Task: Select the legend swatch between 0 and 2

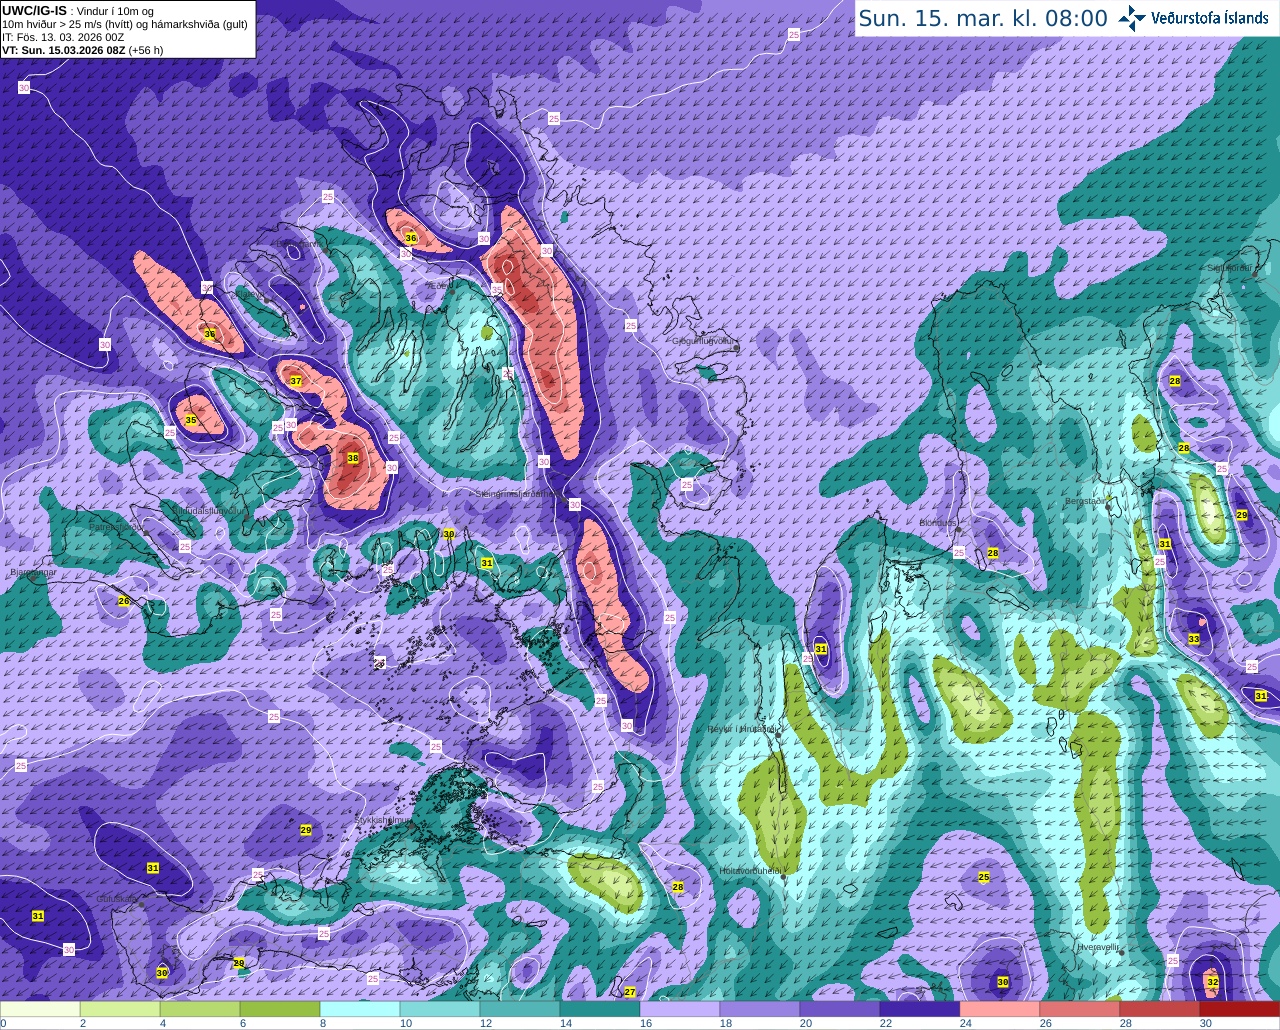Action: 40,1009
